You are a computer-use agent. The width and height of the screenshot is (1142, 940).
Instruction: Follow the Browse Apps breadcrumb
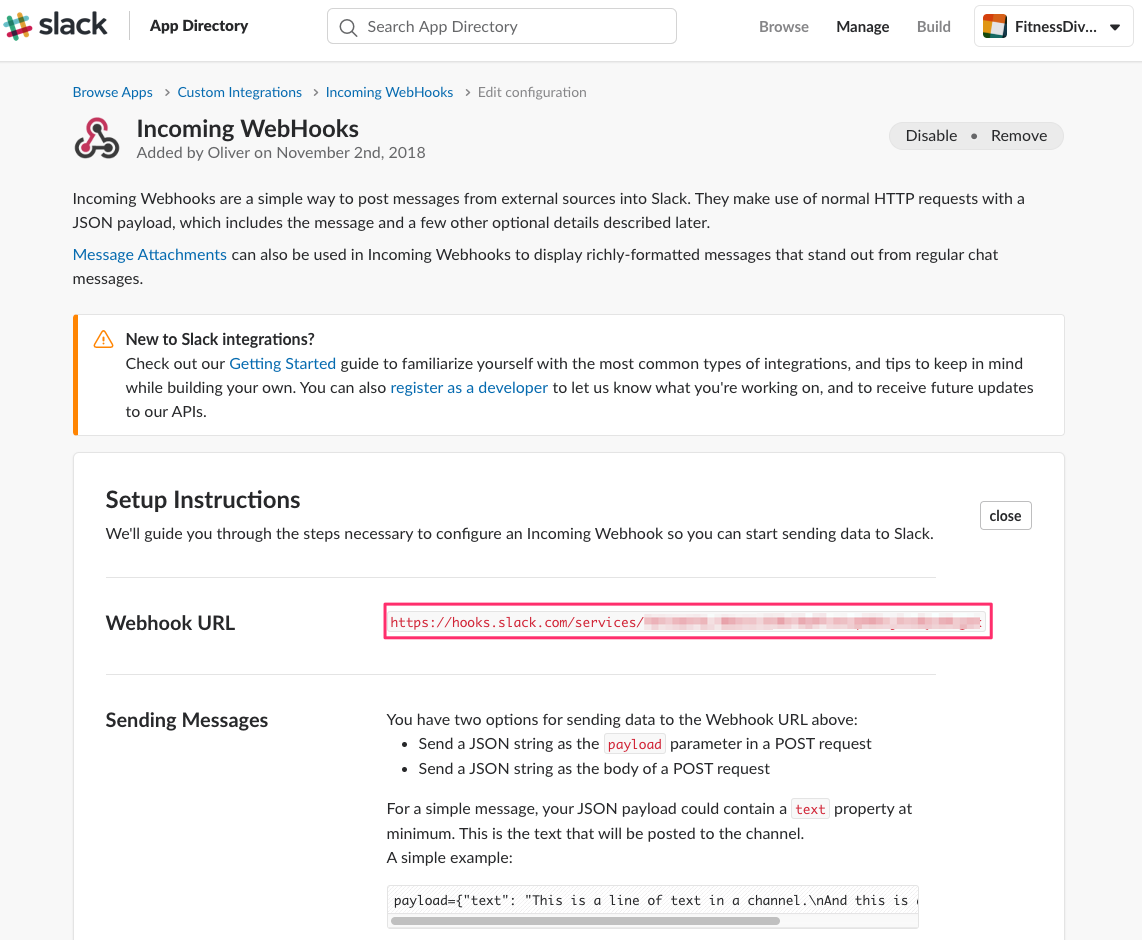pos(112,92)
